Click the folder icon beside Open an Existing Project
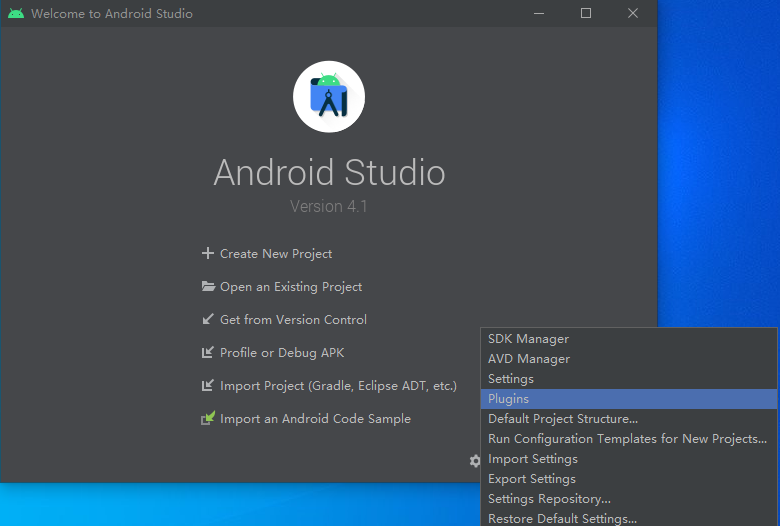 click(x=208, y=286)
